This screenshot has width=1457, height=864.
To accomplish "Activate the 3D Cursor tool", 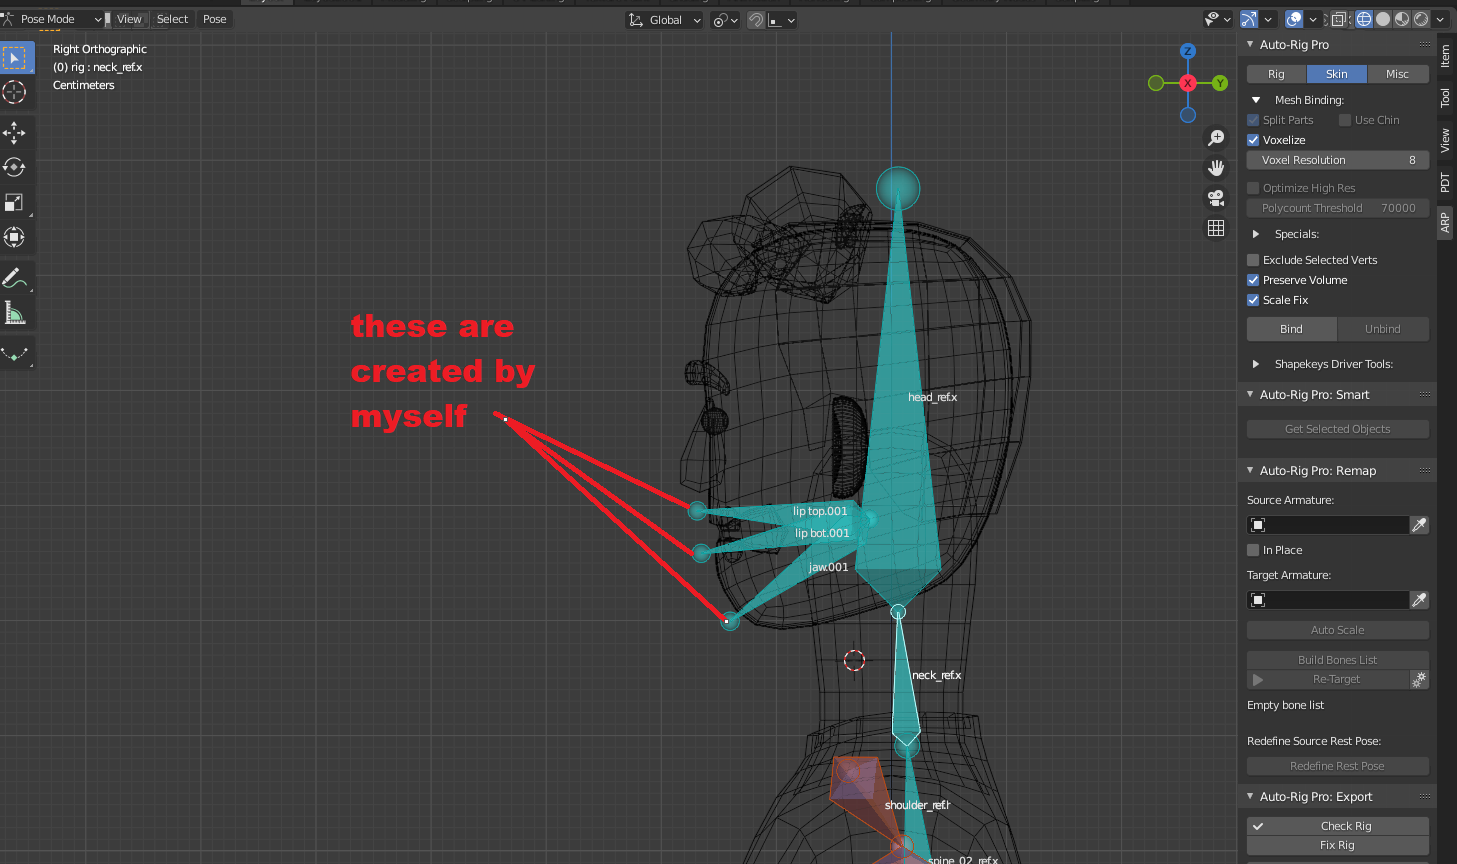I will point(15,92).
